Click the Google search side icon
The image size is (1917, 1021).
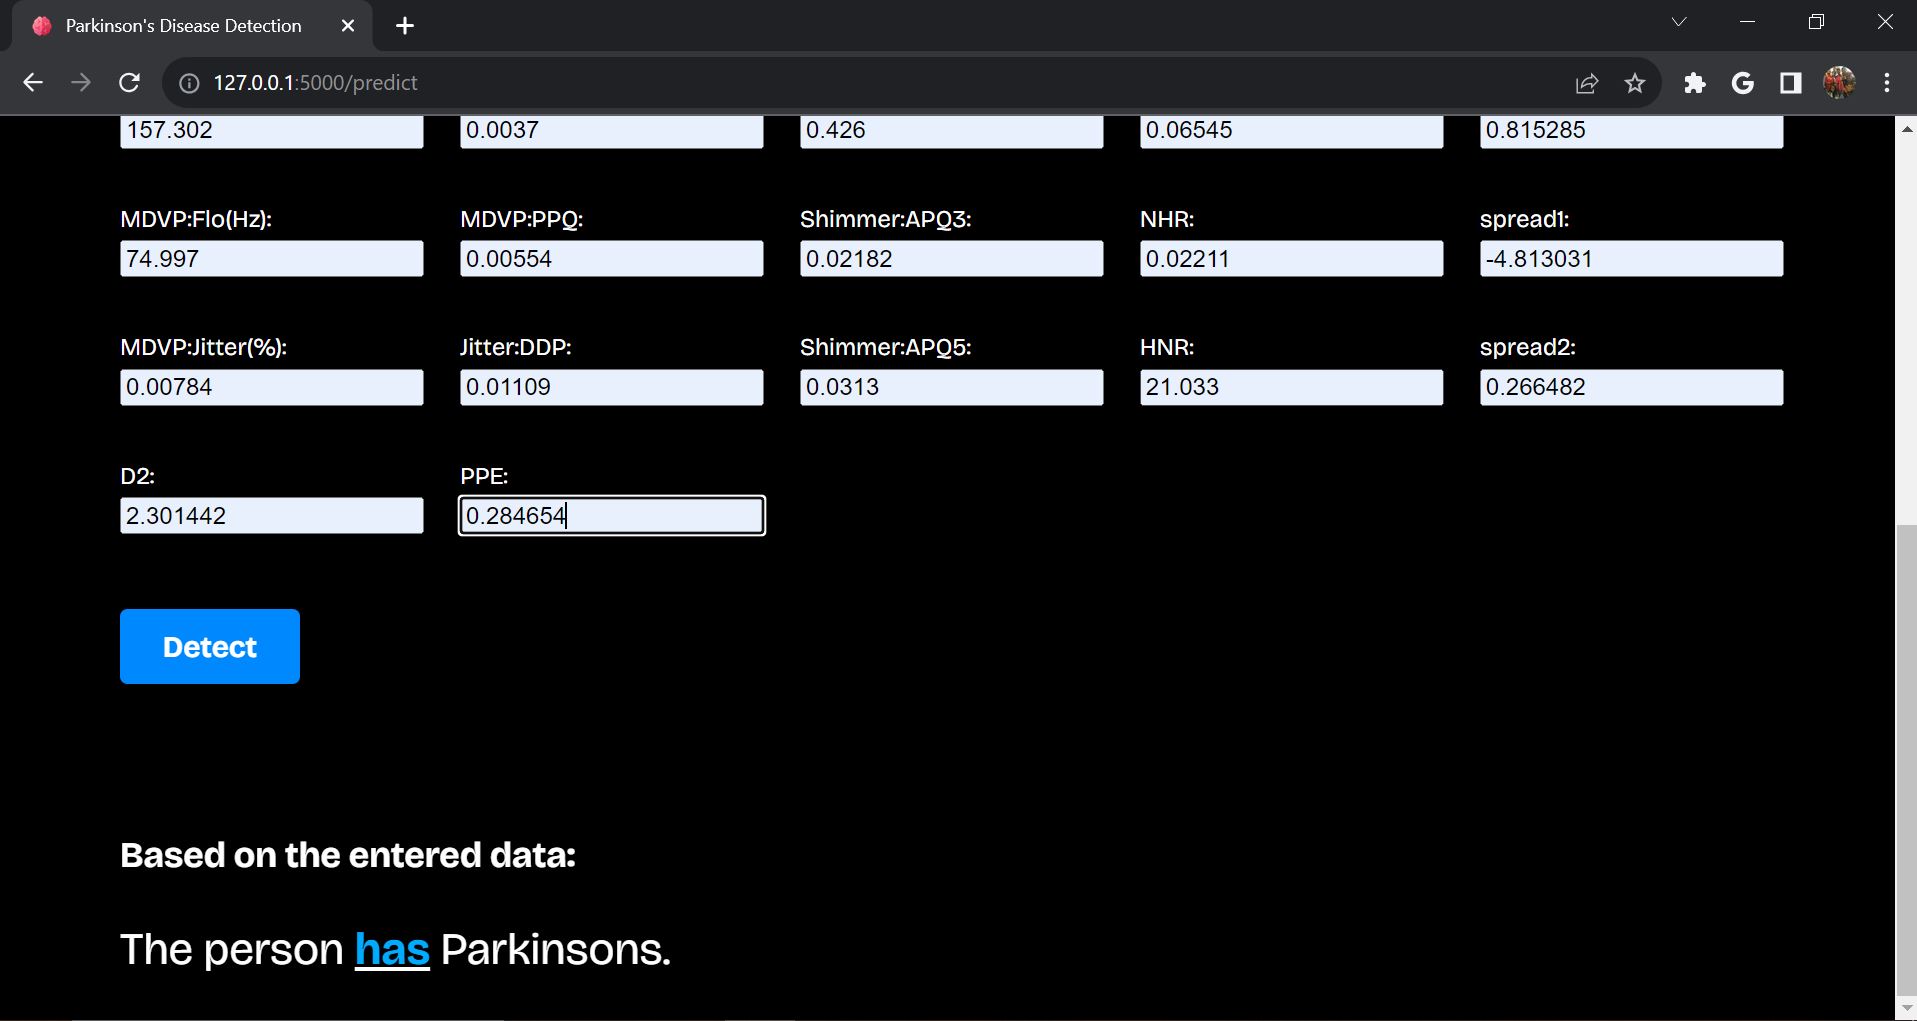point(1742,83)
